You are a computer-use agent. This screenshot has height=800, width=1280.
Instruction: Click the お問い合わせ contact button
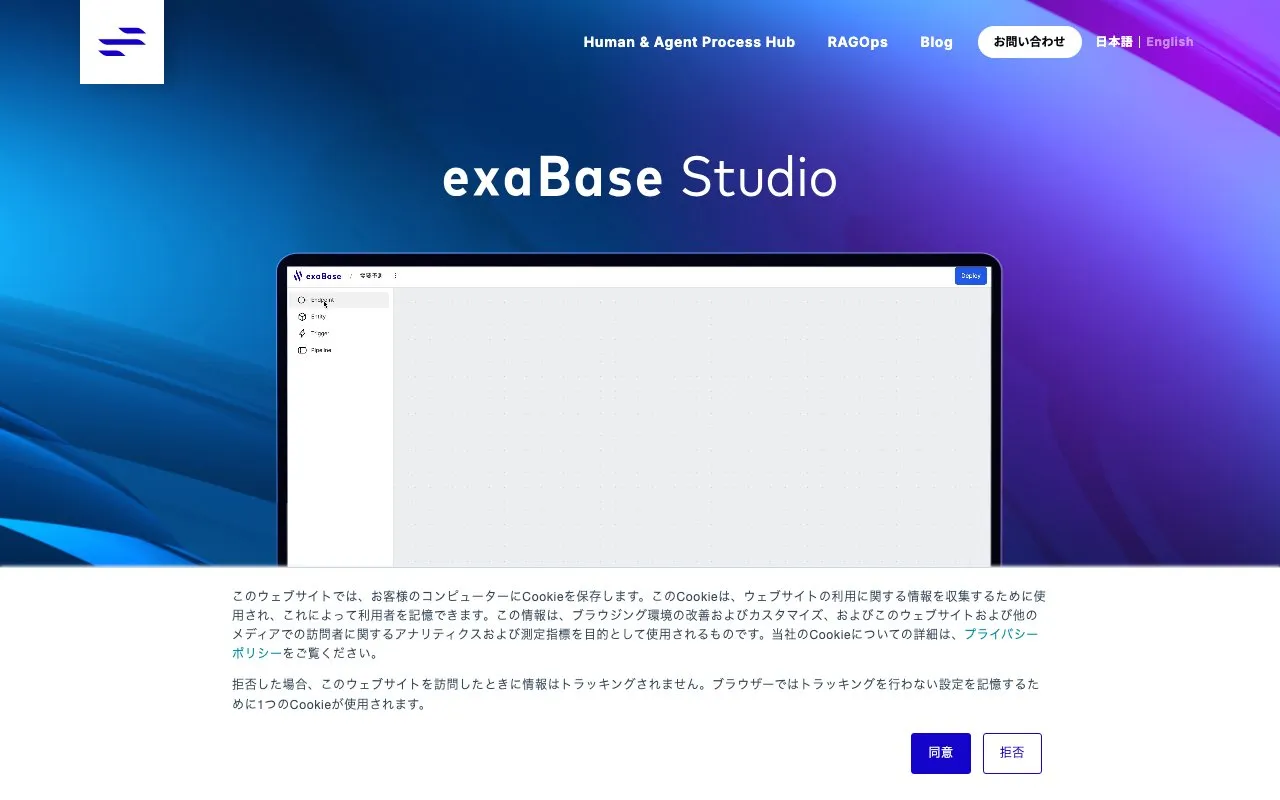(1029, 42)
